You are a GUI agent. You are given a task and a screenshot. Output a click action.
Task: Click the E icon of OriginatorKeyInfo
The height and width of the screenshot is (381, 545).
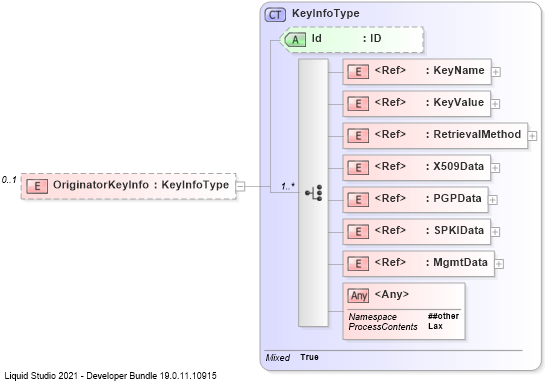point(37,186)
